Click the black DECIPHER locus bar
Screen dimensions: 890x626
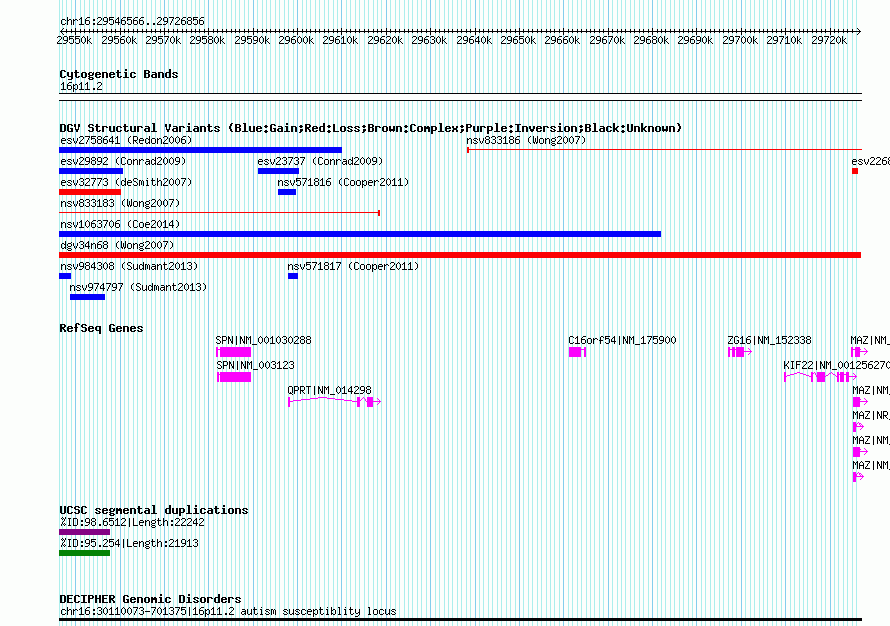[460, 620]
